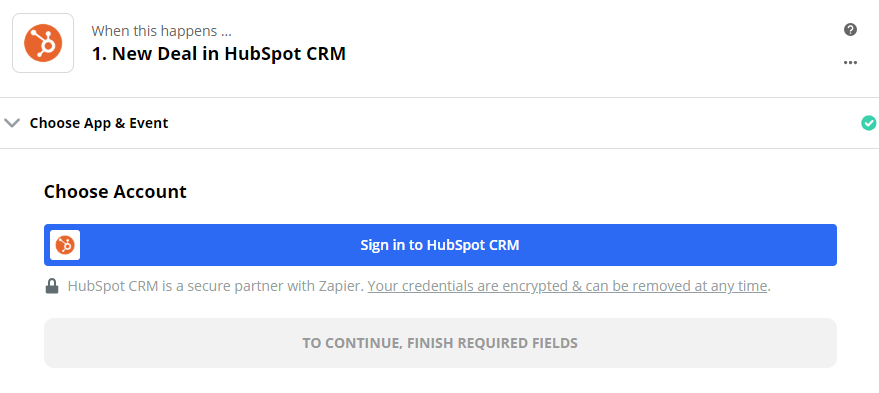Screen dimensions: 879x393
Task: Open the Choose App & Event section header
Action: tap(440, 123)
